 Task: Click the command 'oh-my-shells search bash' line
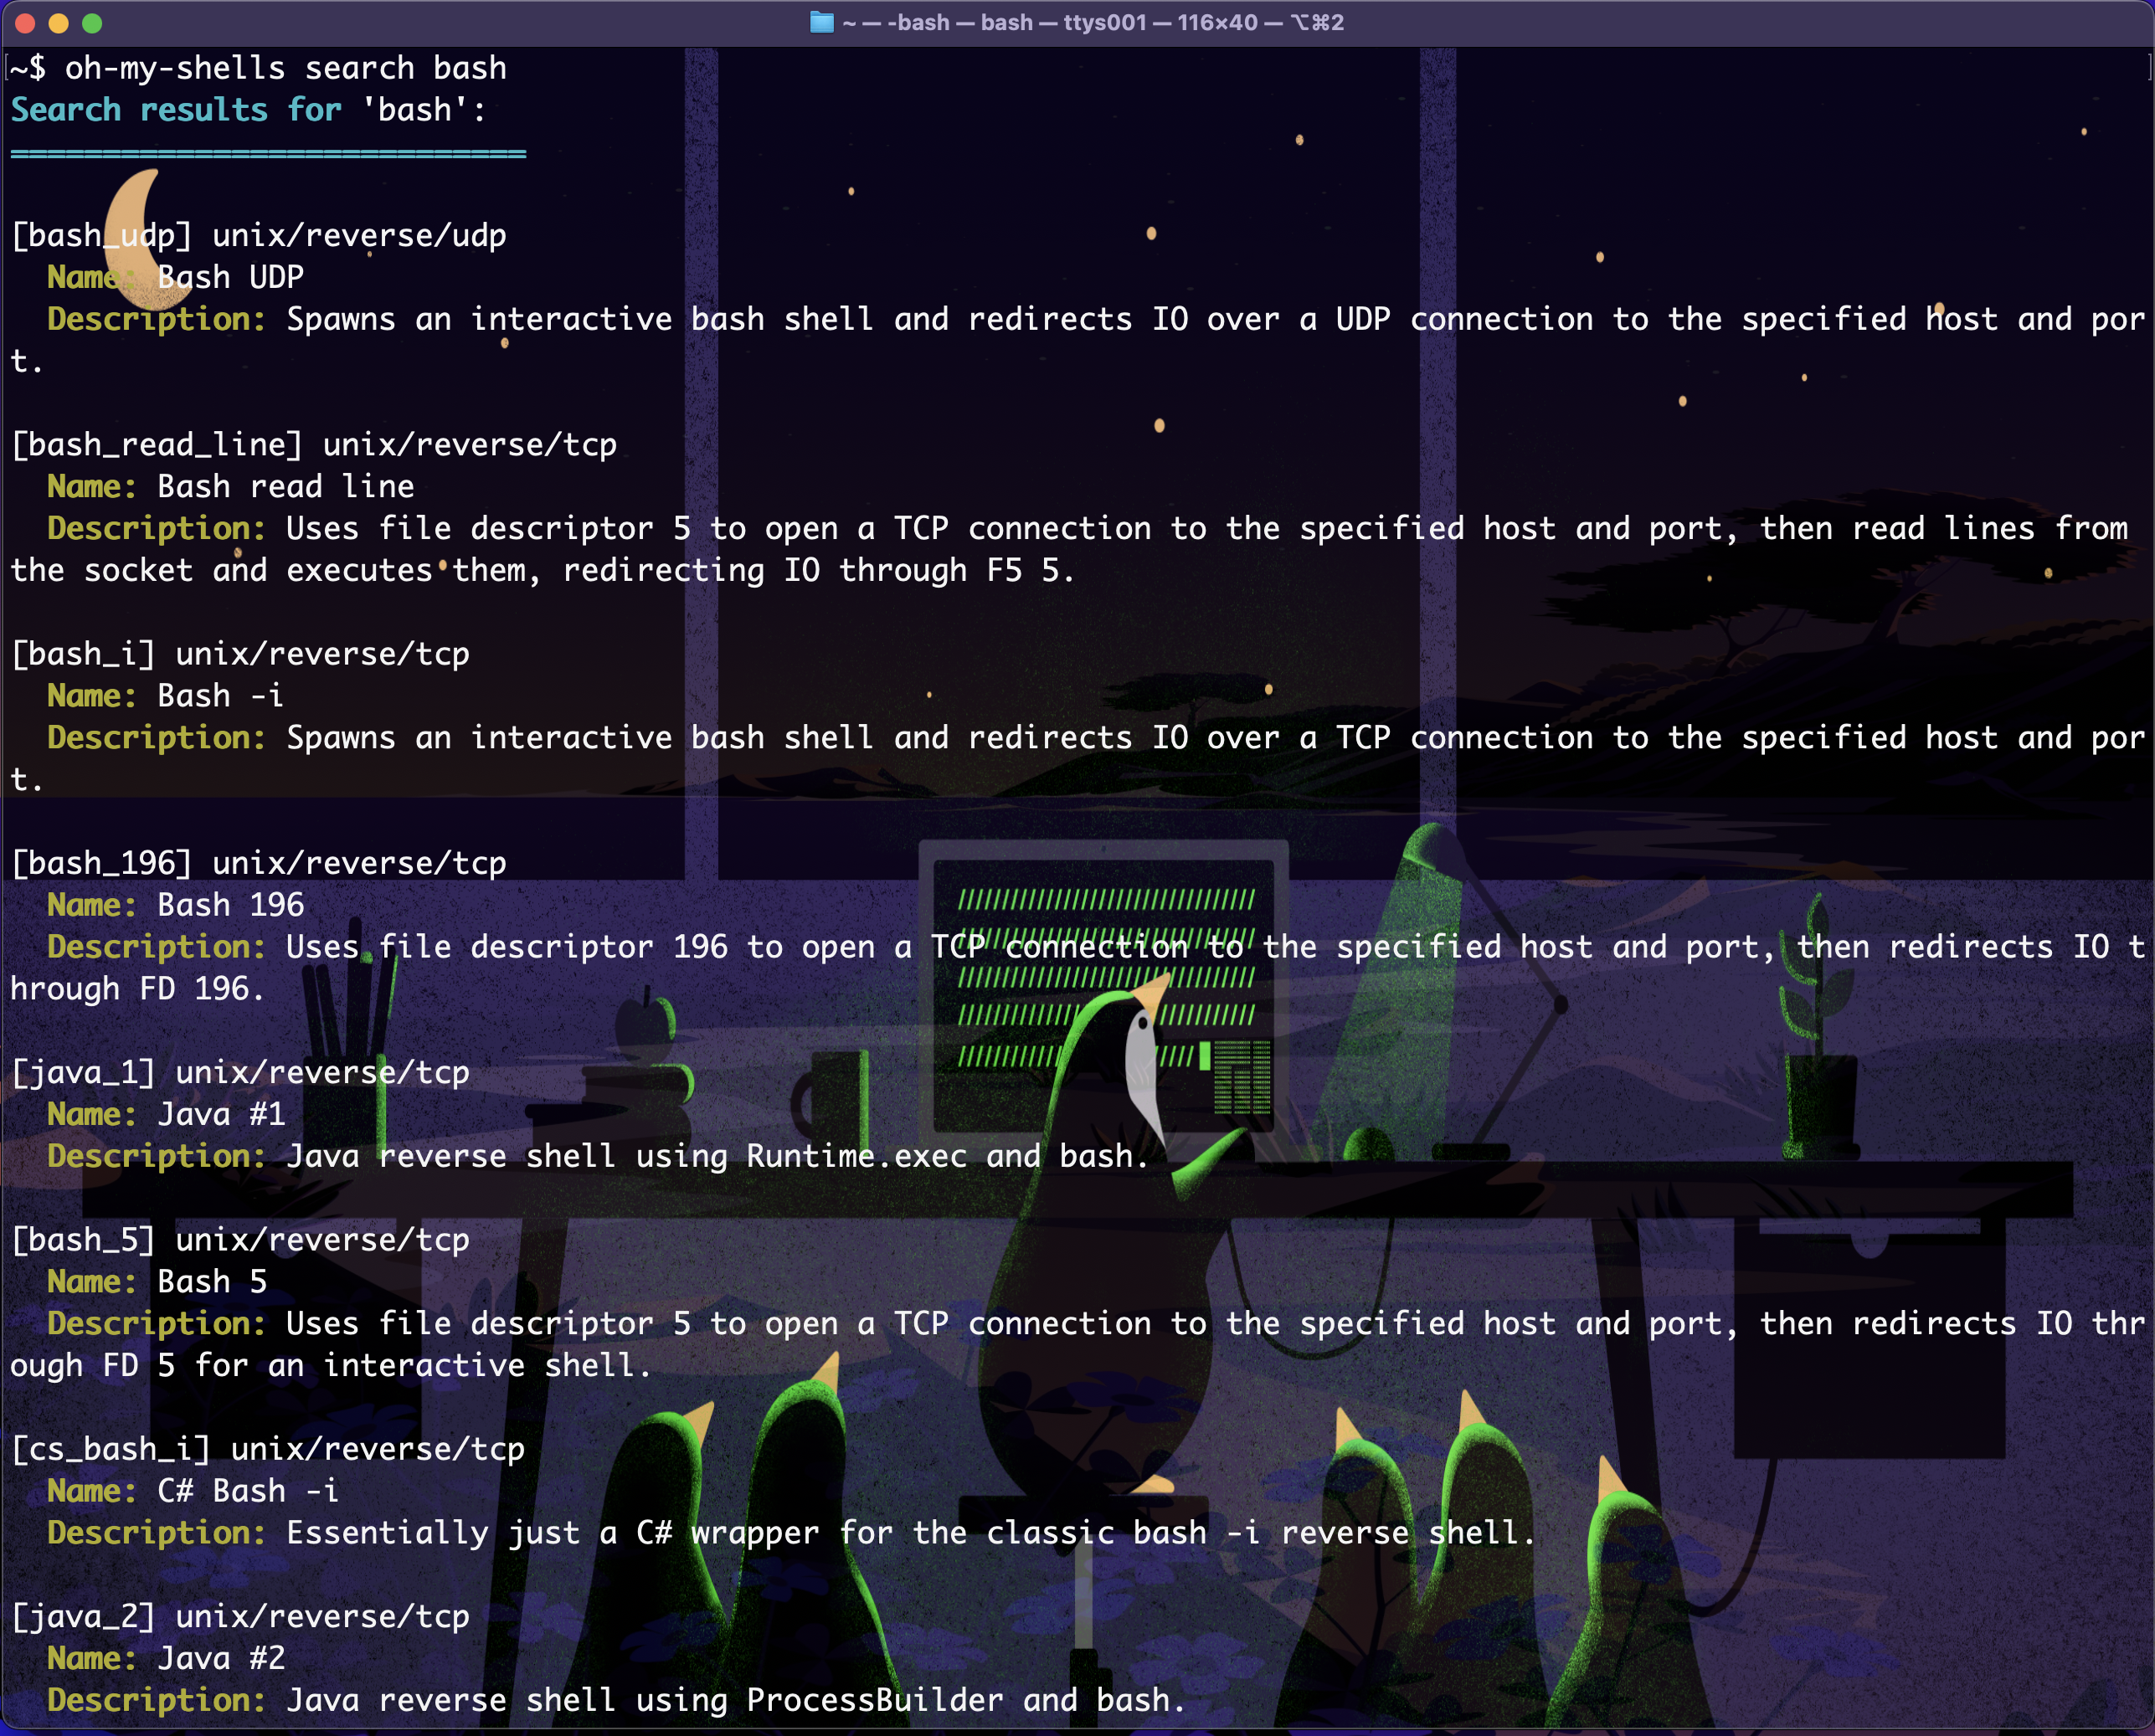(x=285, y=68)
